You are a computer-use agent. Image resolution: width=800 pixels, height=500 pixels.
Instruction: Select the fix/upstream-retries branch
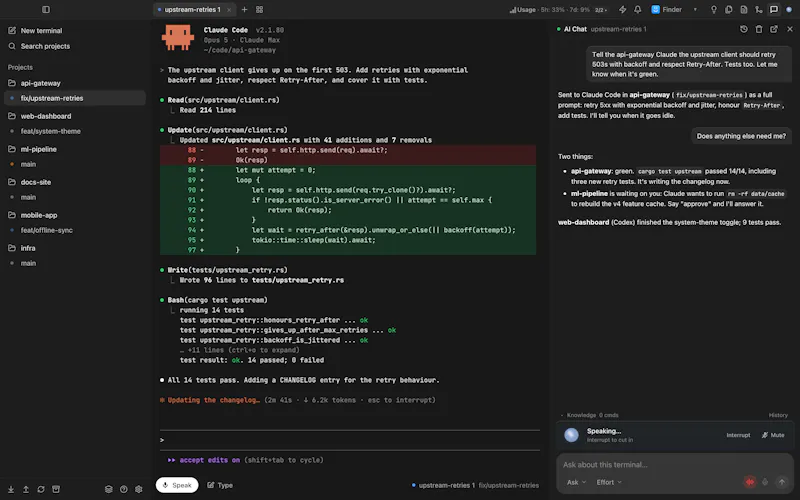pos(75,98)
